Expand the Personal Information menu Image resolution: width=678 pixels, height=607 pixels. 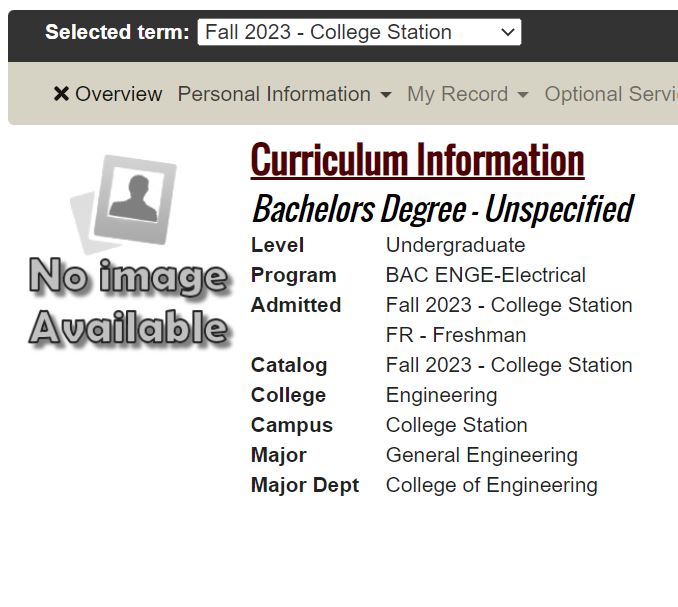(x=274, y=94)
